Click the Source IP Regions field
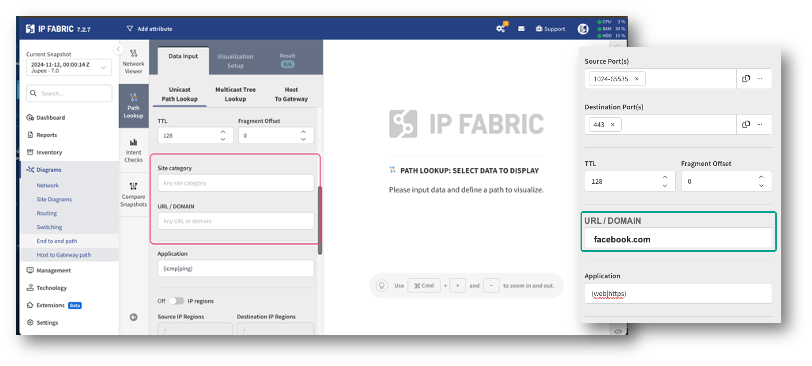Screen dimensions: 812x366 [195, 329]
